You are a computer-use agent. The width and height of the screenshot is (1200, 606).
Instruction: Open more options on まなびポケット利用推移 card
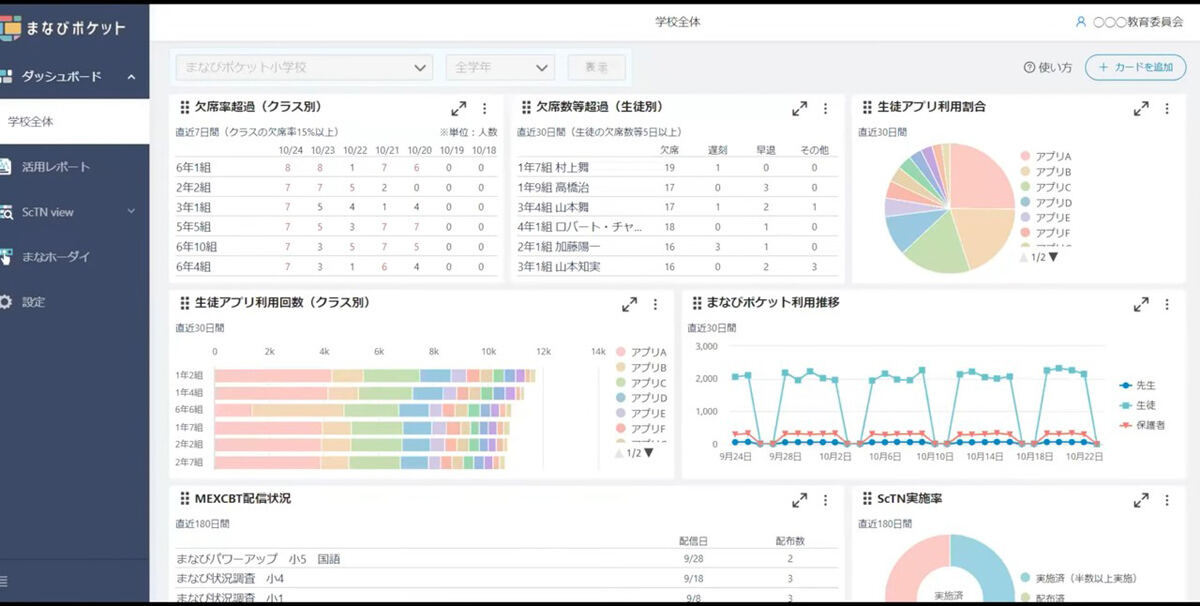[x=1166, y=304]
